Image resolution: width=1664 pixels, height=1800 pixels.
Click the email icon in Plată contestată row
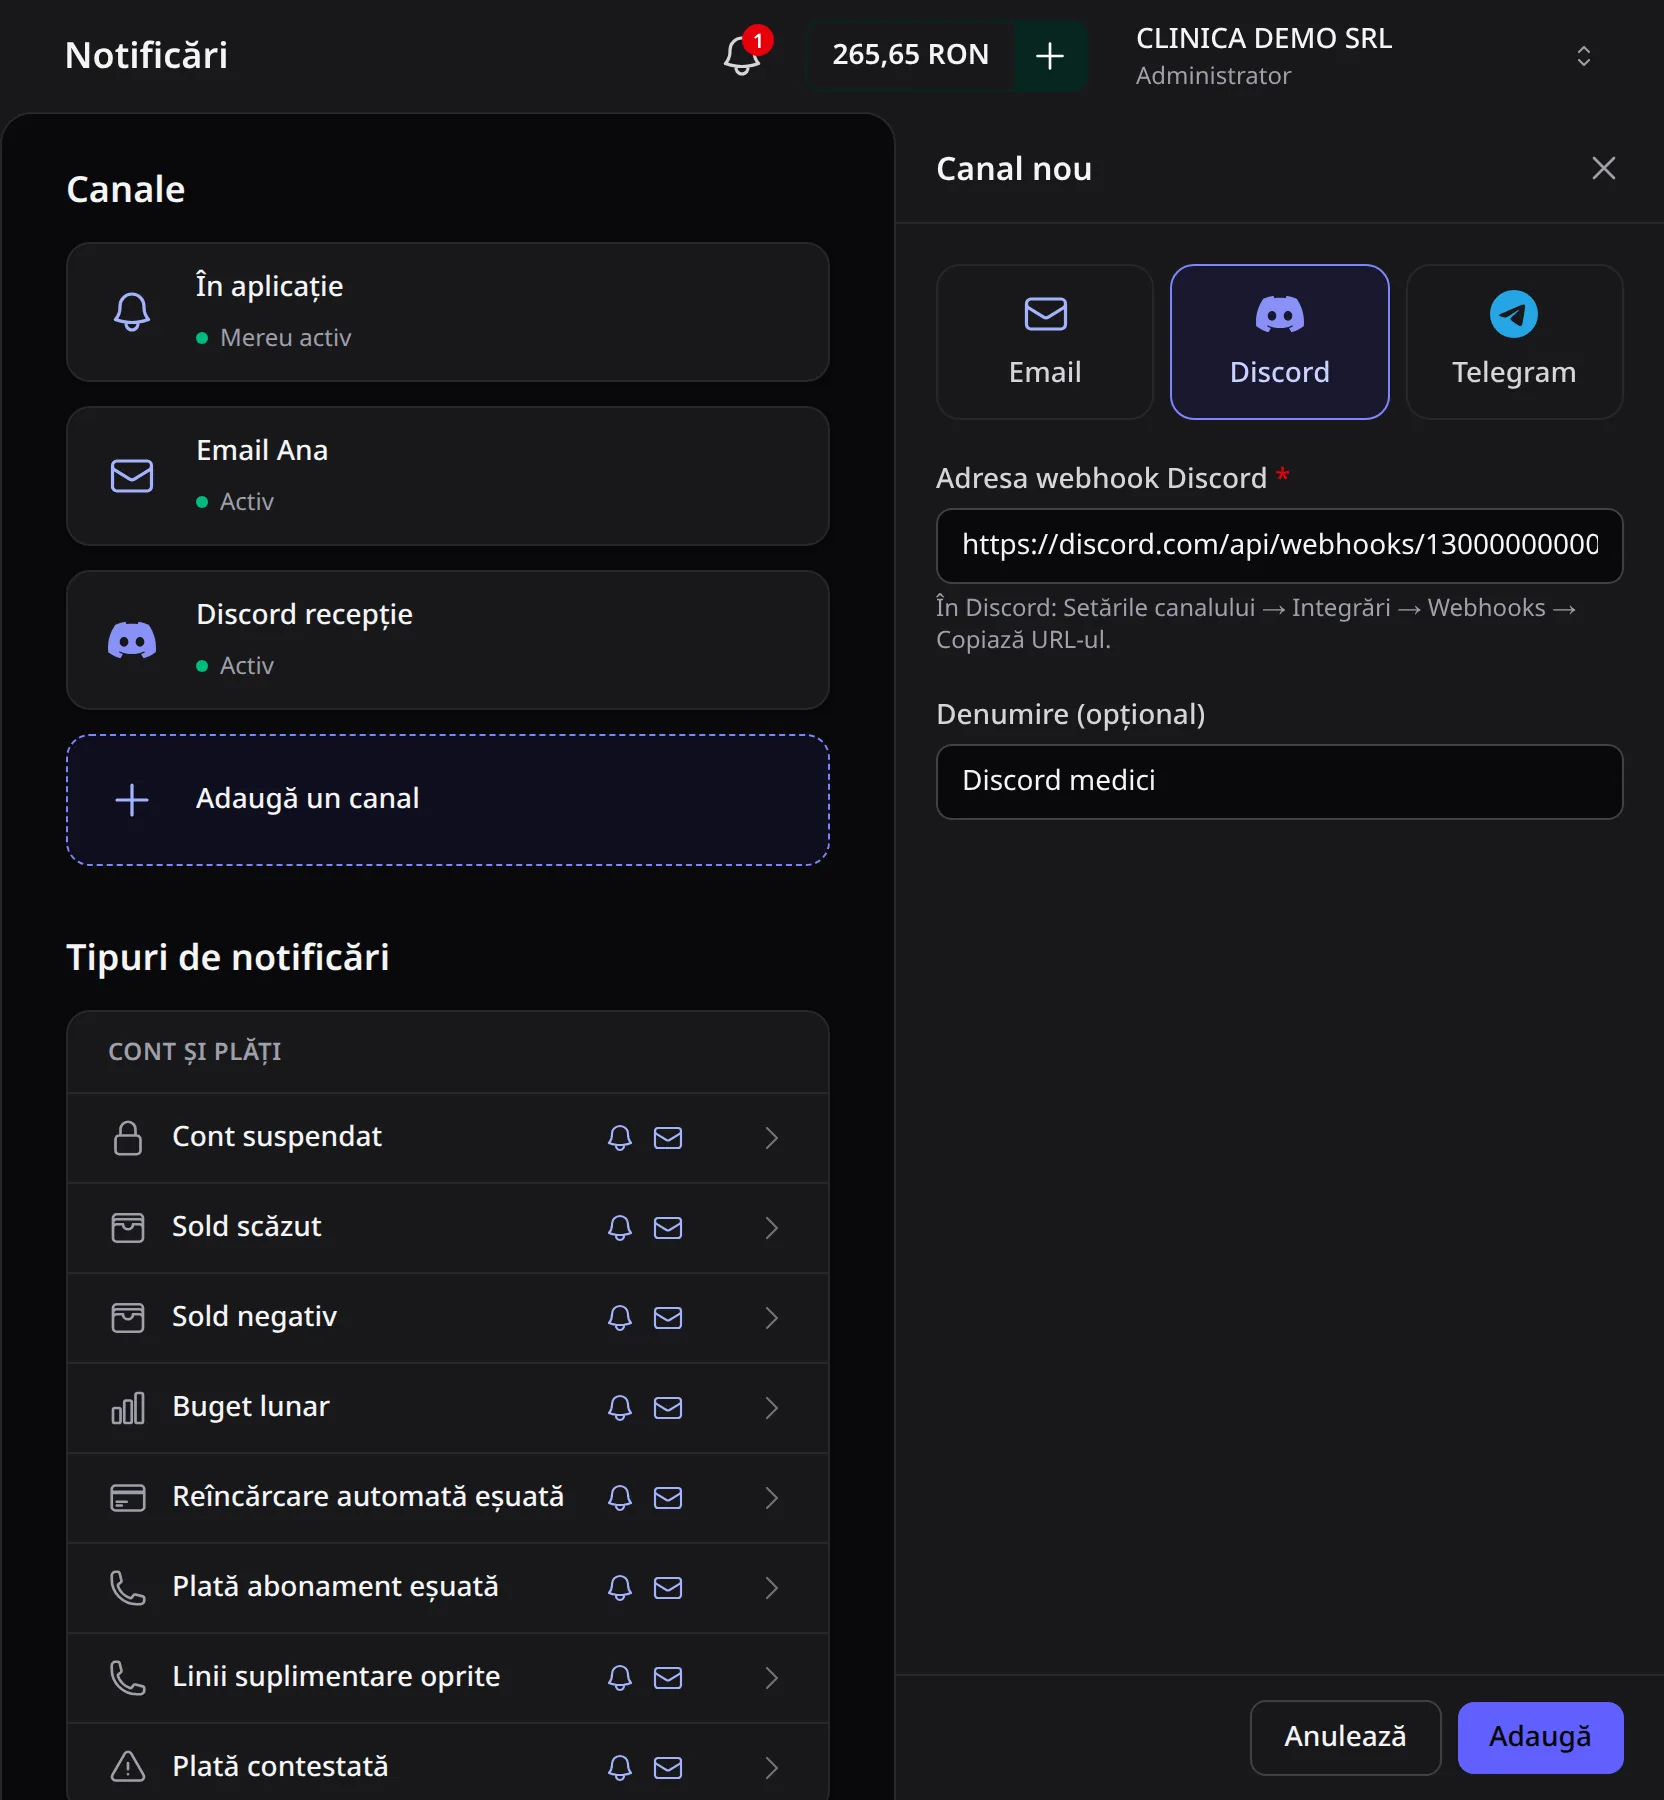click(668, 1768)
